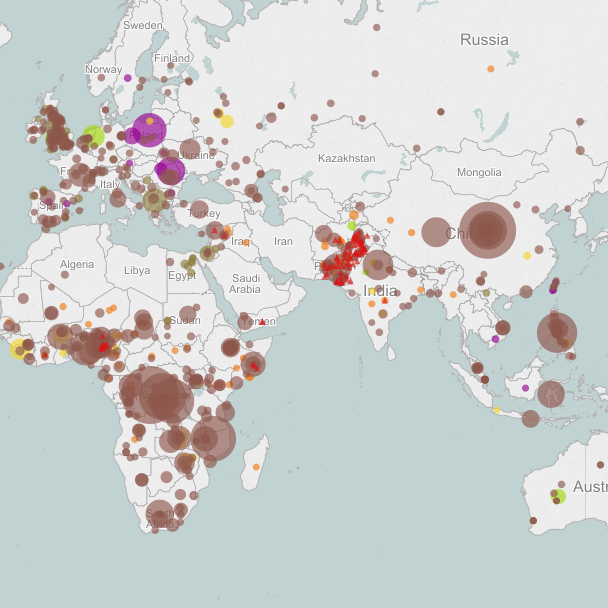Click the Mongolia country label
The image size is (608, 608).
pos(478,172)
